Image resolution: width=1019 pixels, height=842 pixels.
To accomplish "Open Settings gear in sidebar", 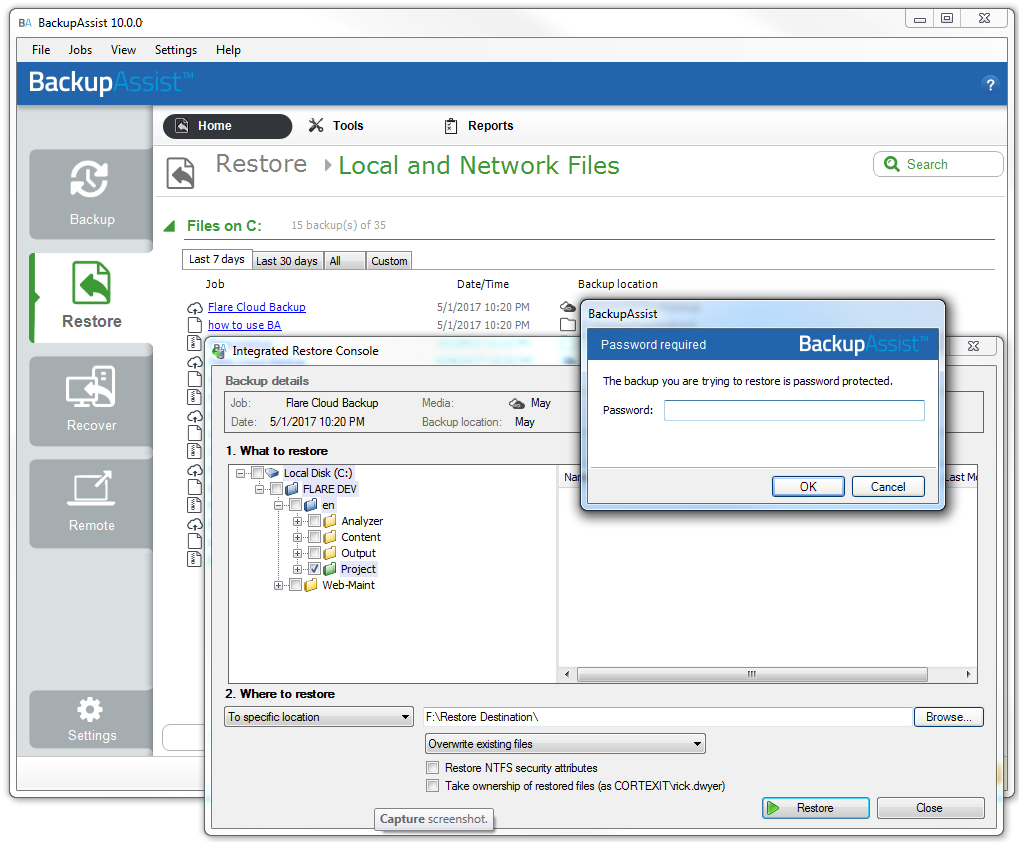I will 91,720.
